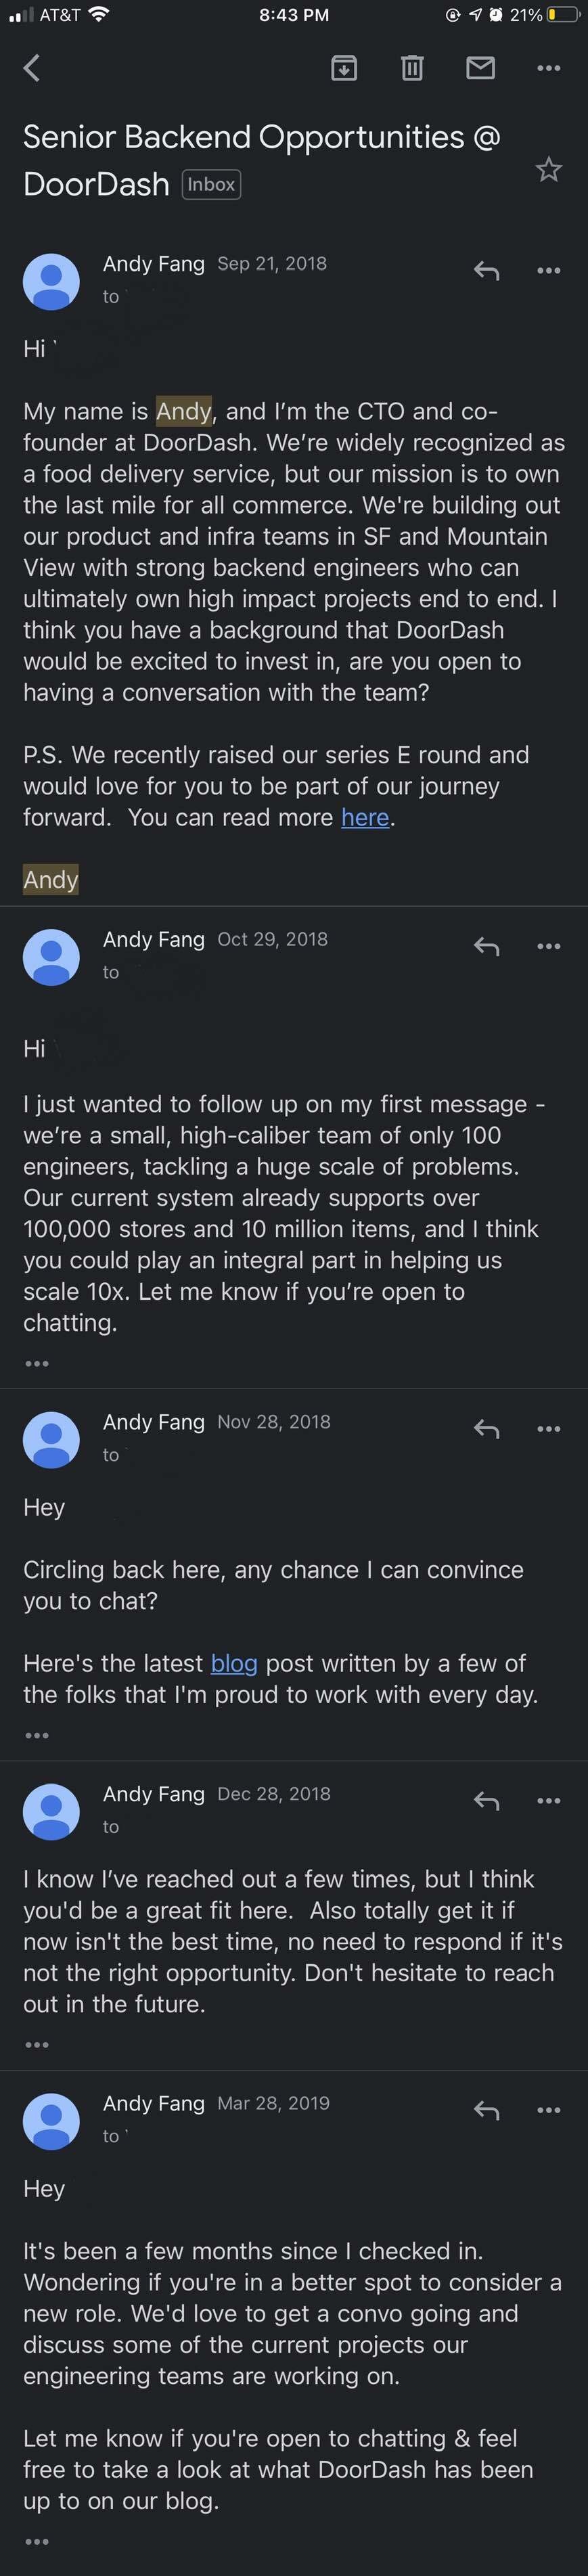
Task: Reply to Andy Fang's Sep 21 message
Action: pyautogui.click(x=486, y=271)
